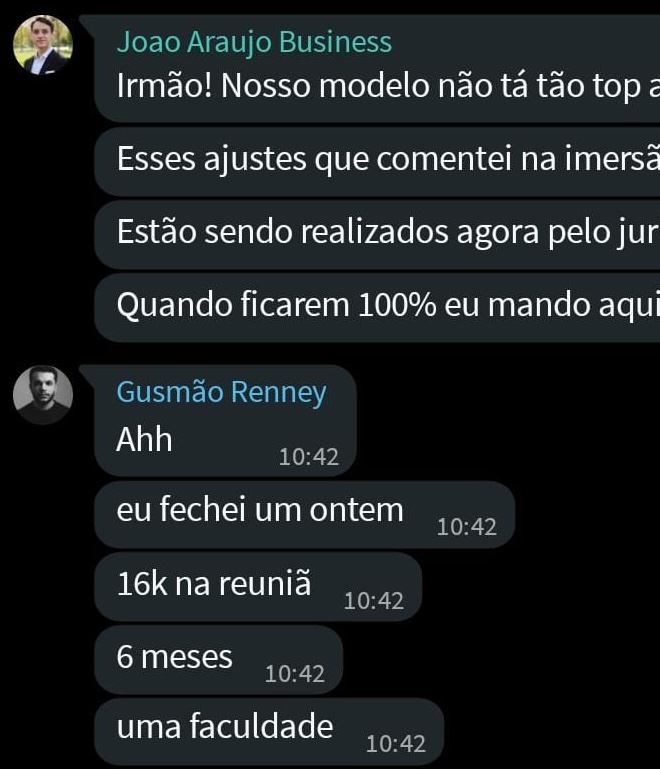Tap the timestamp on '6 meses'

295,674
